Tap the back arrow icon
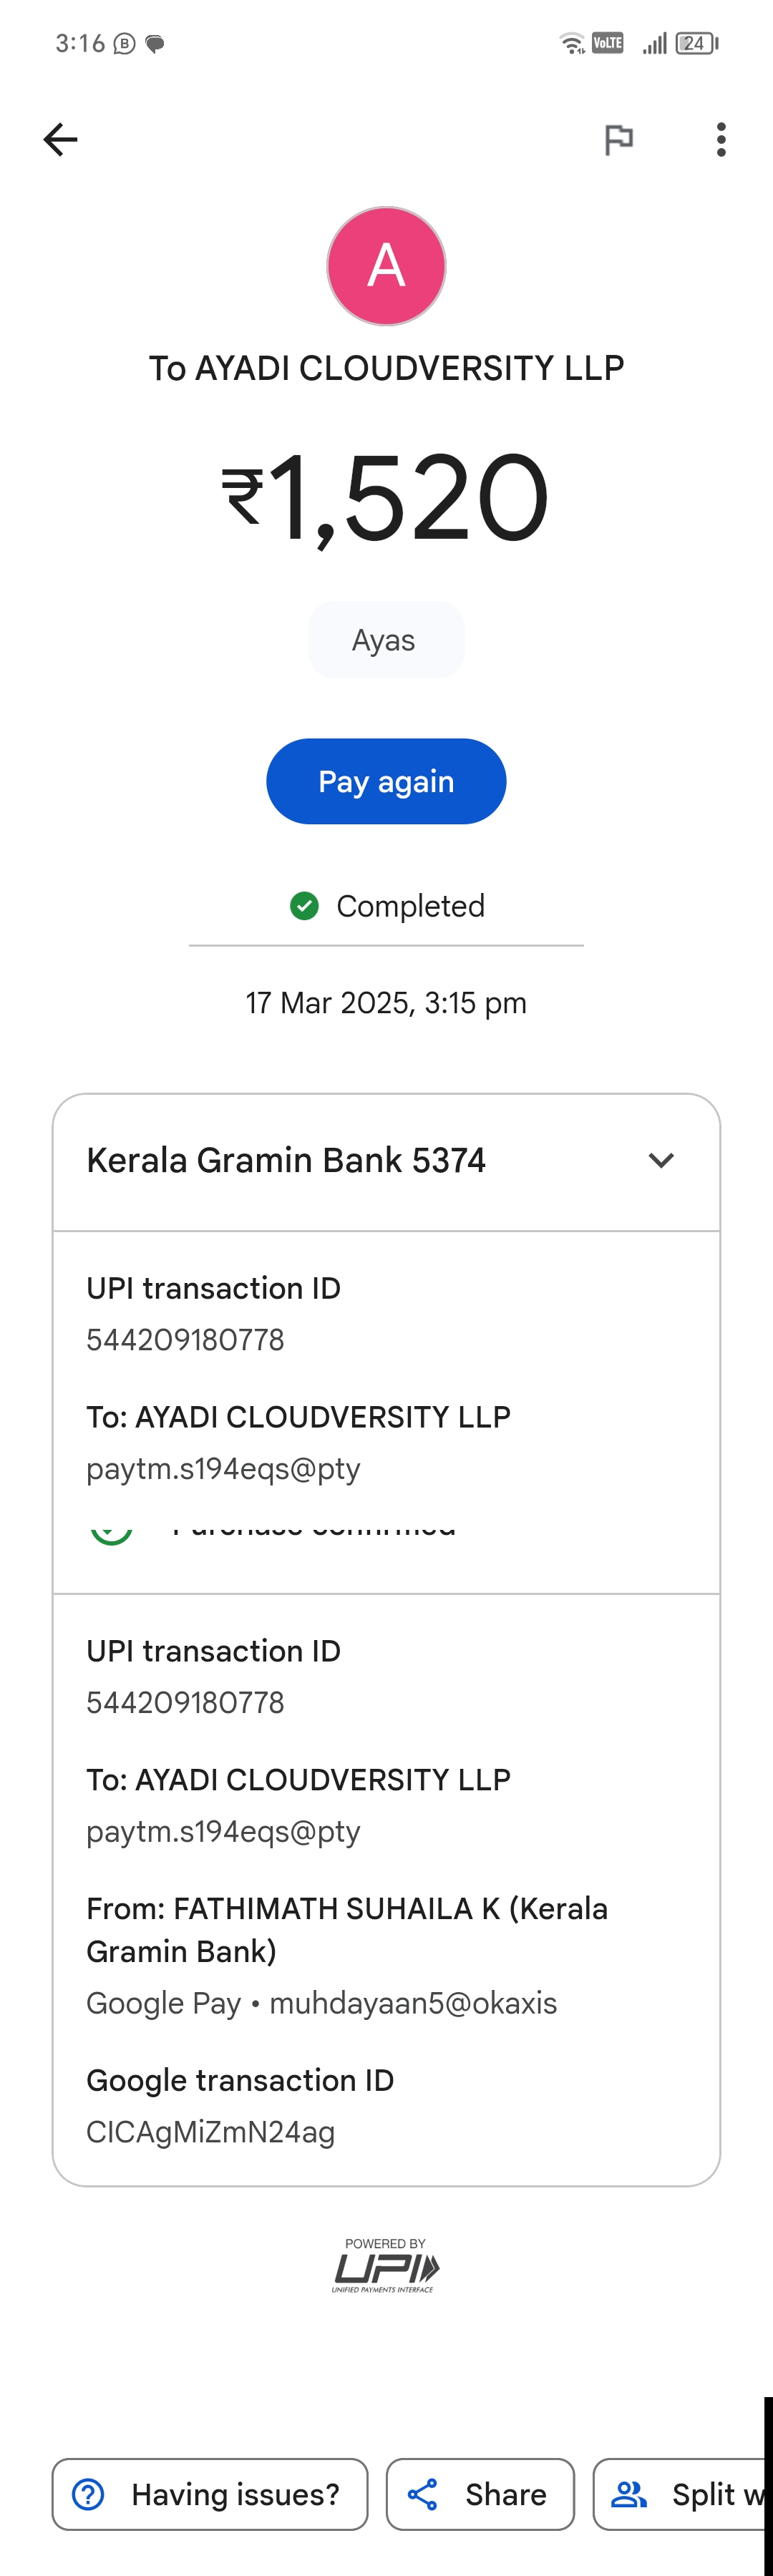 pos(60,139)
